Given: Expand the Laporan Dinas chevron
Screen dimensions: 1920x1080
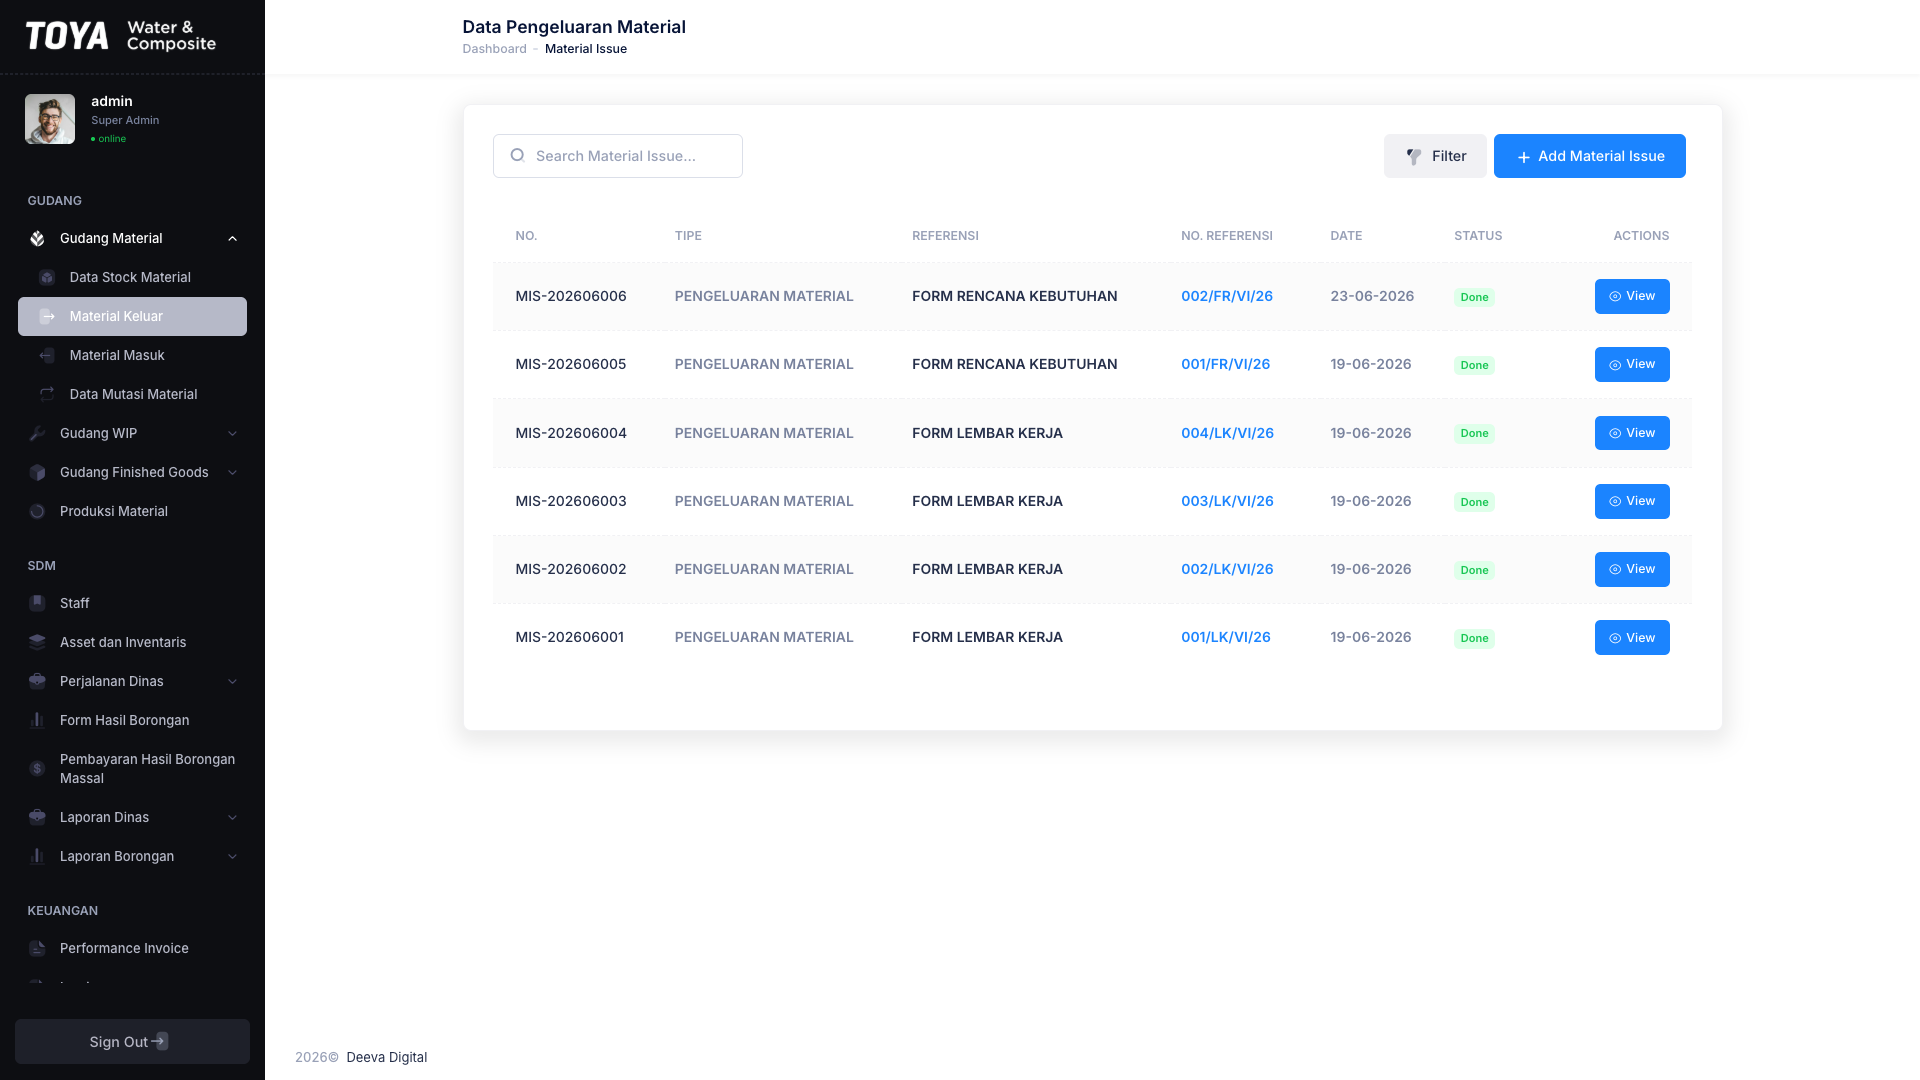Looking at the screenshot, I should [x=233, y=818].
